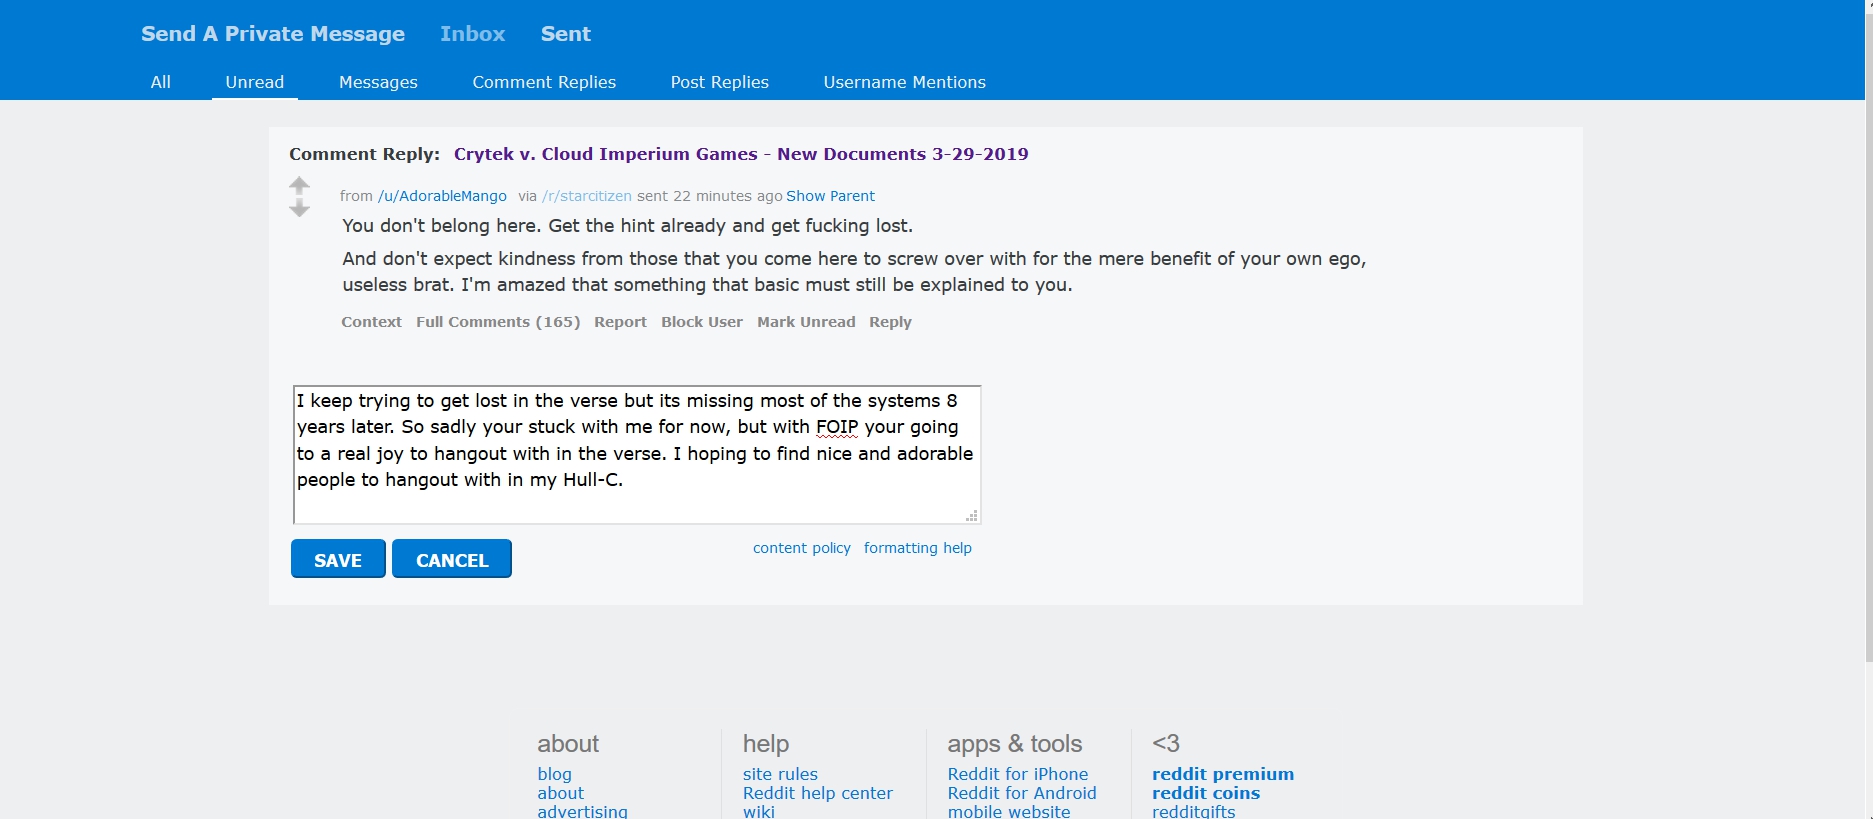Switch to the Inbox tab
The width and height of the screenshot is (1873, 819).
click(472, 34)
